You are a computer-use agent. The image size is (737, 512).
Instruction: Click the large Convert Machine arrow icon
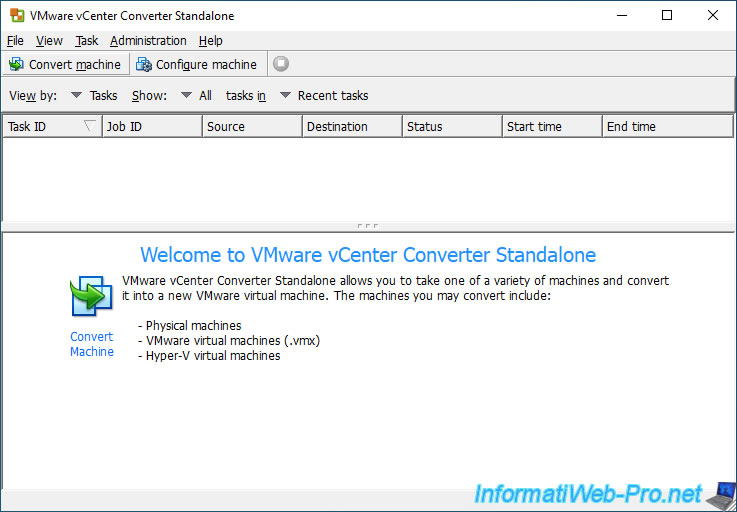pos(92,297)
